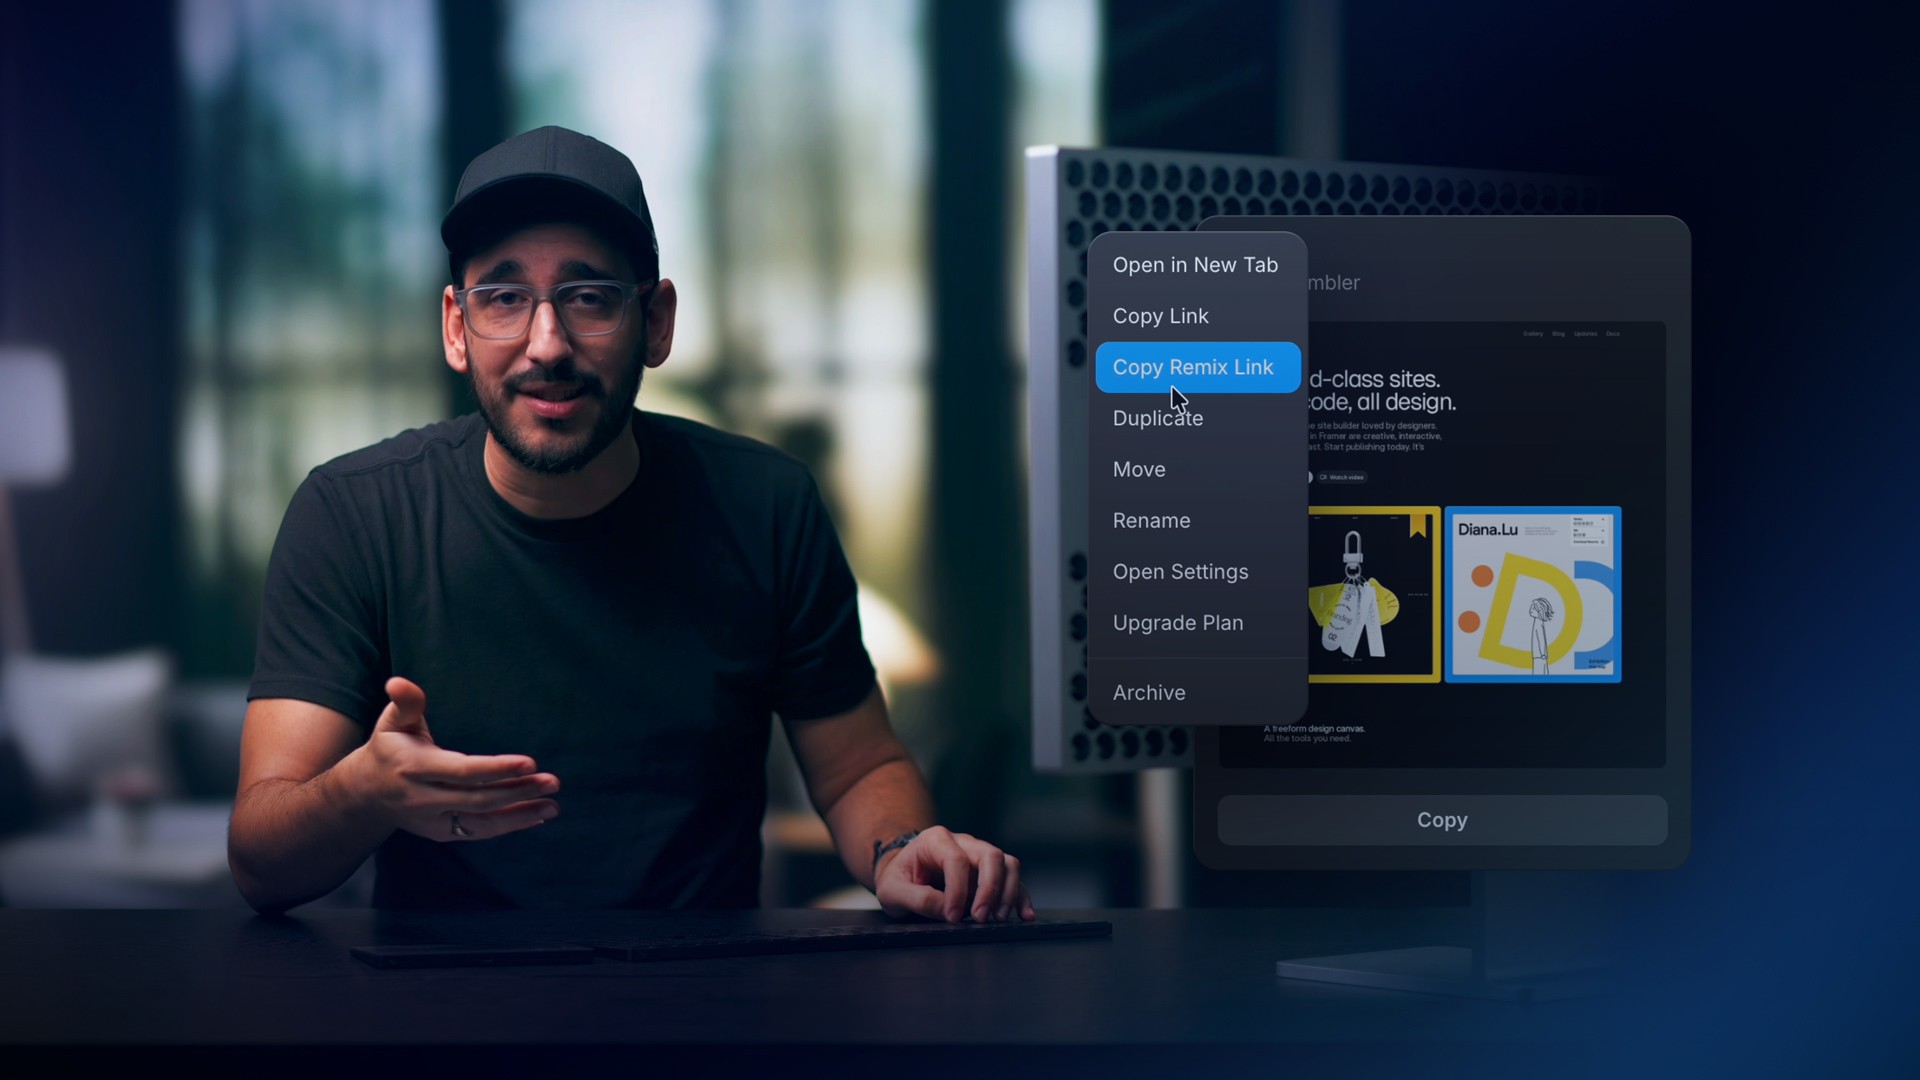The height and width of the screenshot is (1080, 1920).
Task: Click the yellow keychain thumbnail
Action: (x=1374, y=594)
